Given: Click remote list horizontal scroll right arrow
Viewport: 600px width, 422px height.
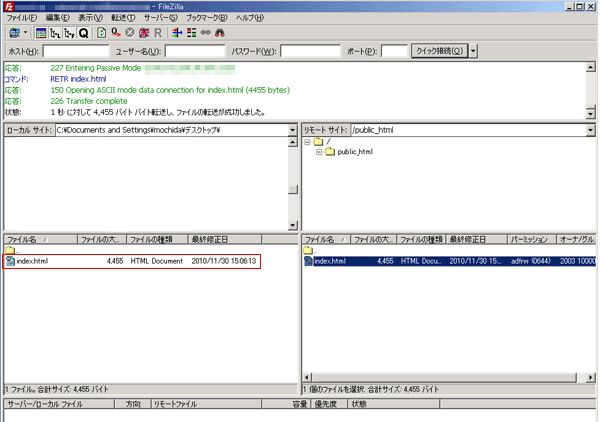Looking at the screenshot, I should point(590,377).
